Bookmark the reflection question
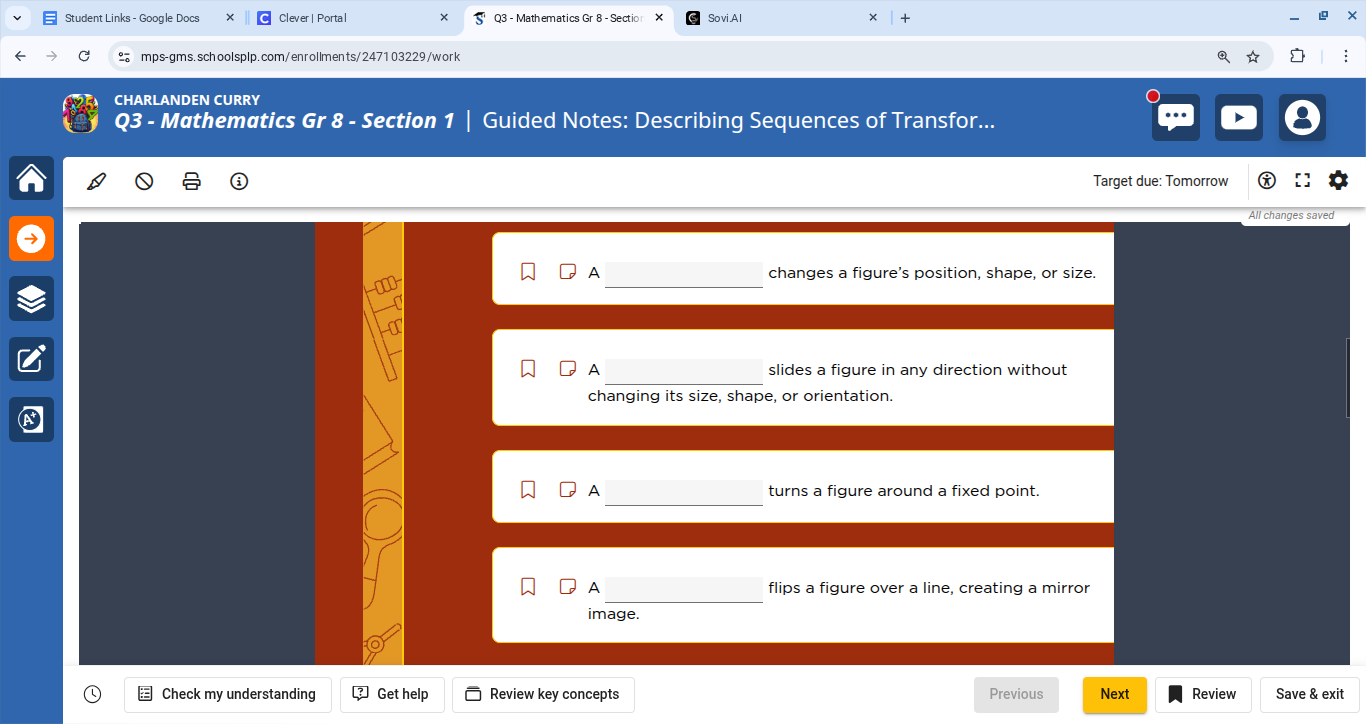This screenshot has width=1366, height=724. [528, 586]
